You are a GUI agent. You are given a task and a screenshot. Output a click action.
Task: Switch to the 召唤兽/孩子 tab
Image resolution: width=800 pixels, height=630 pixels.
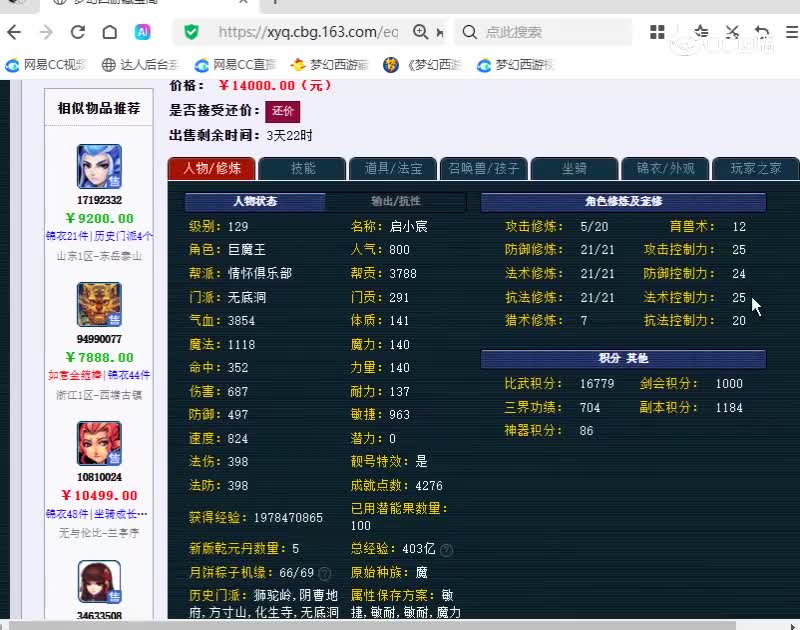click(484, 168)
